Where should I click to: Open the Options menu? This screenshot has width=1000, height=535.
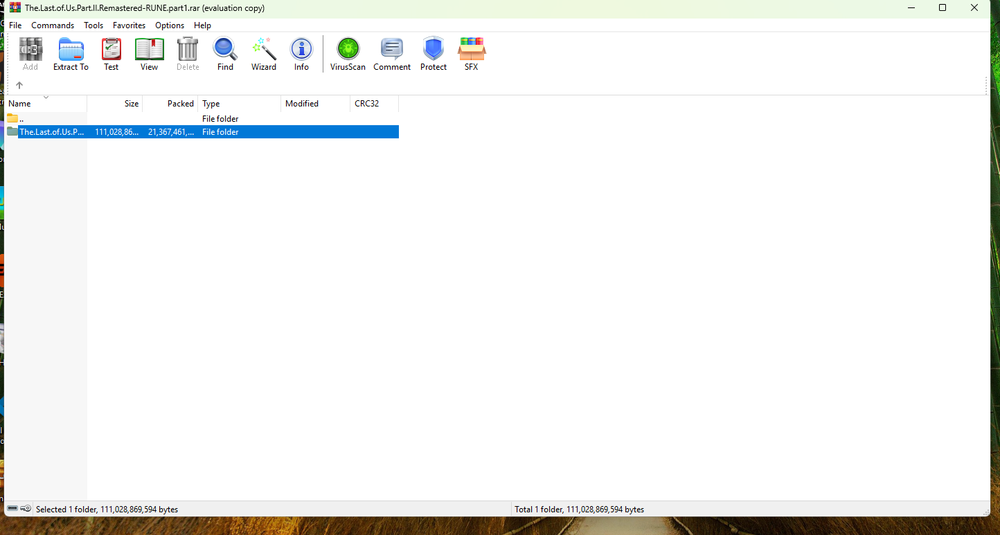tap(170, 26)
